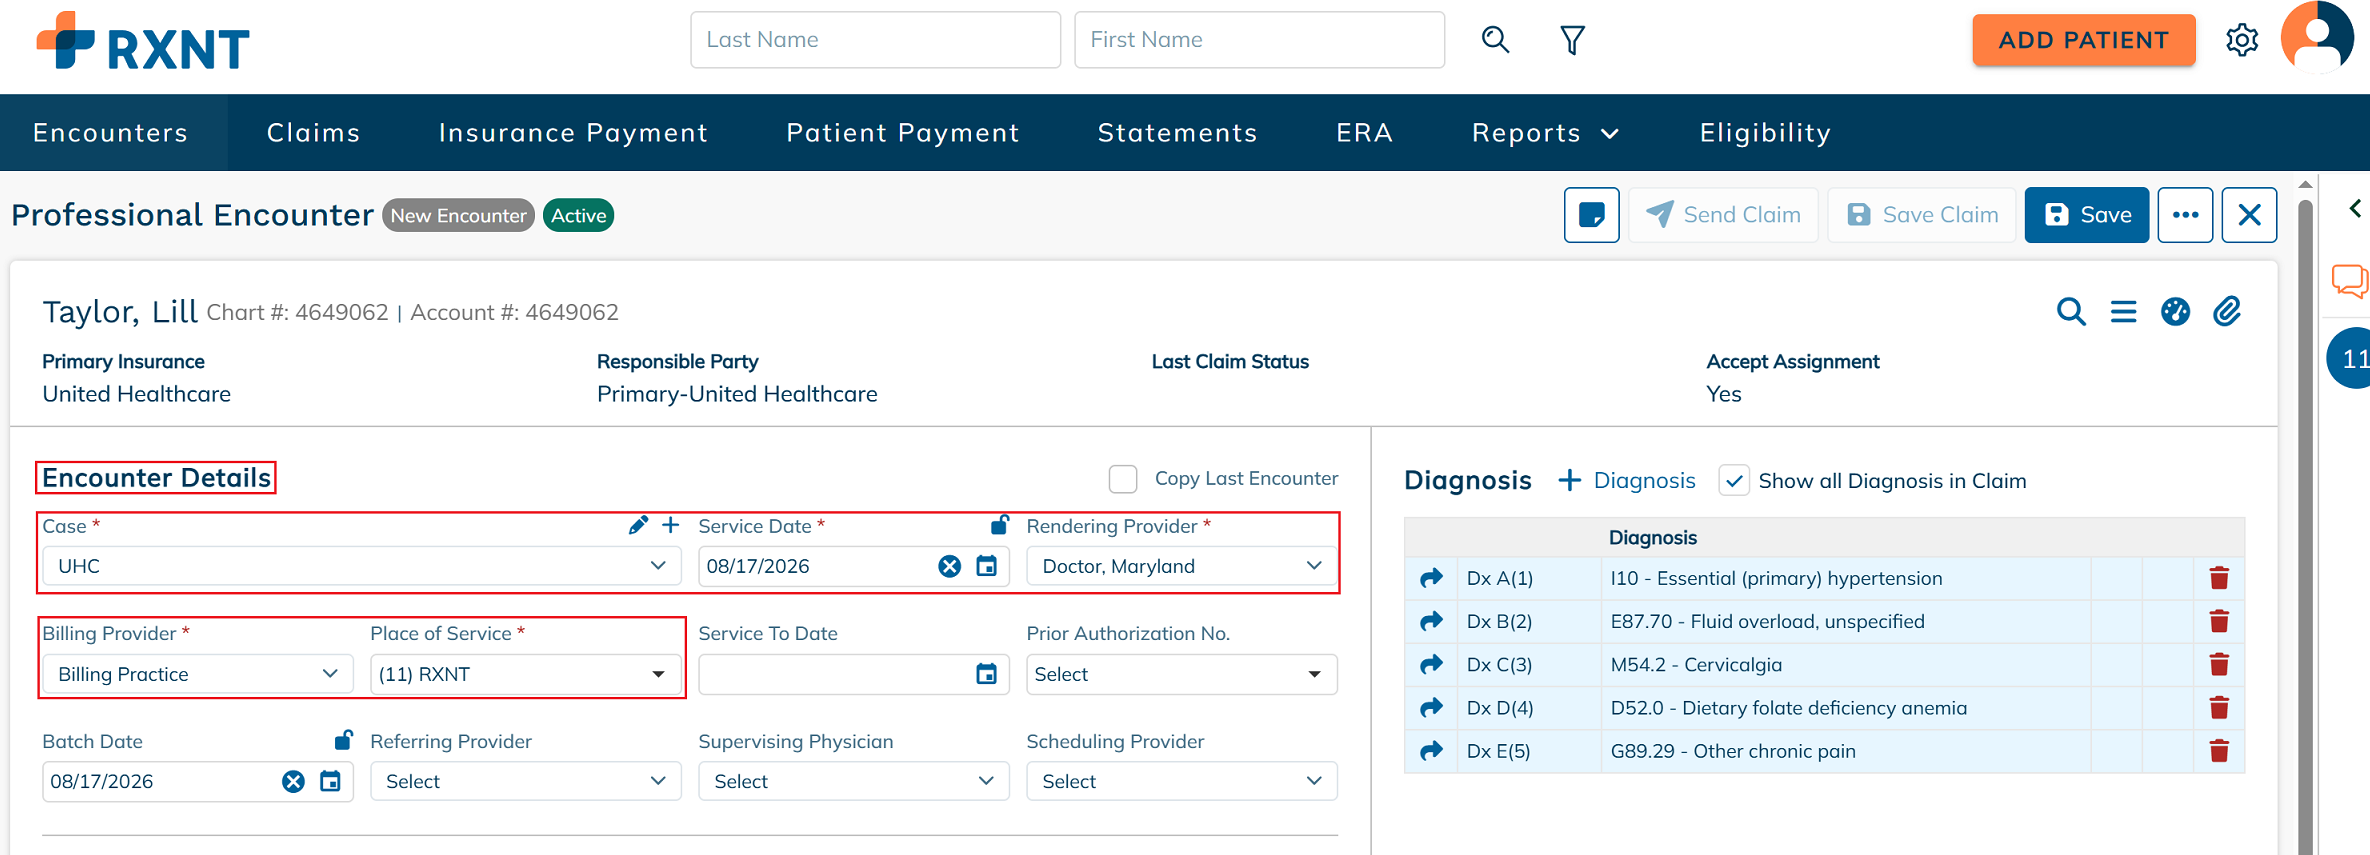Click the palette dashboard icon in patient header
This screenshot has height=855, width=2370.
point(2175,312)
